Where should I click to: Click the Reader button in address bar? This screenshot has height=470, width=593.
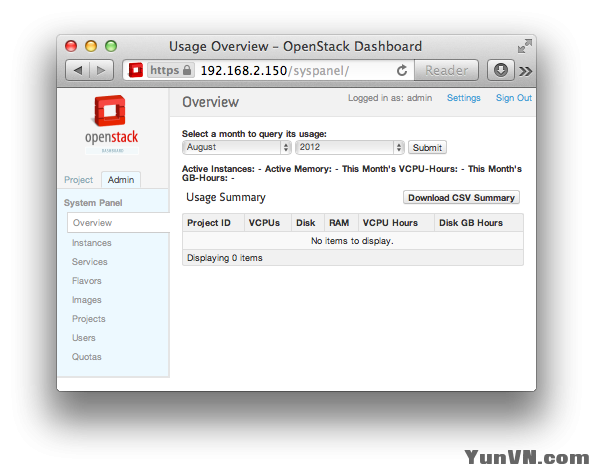[446, 70]
